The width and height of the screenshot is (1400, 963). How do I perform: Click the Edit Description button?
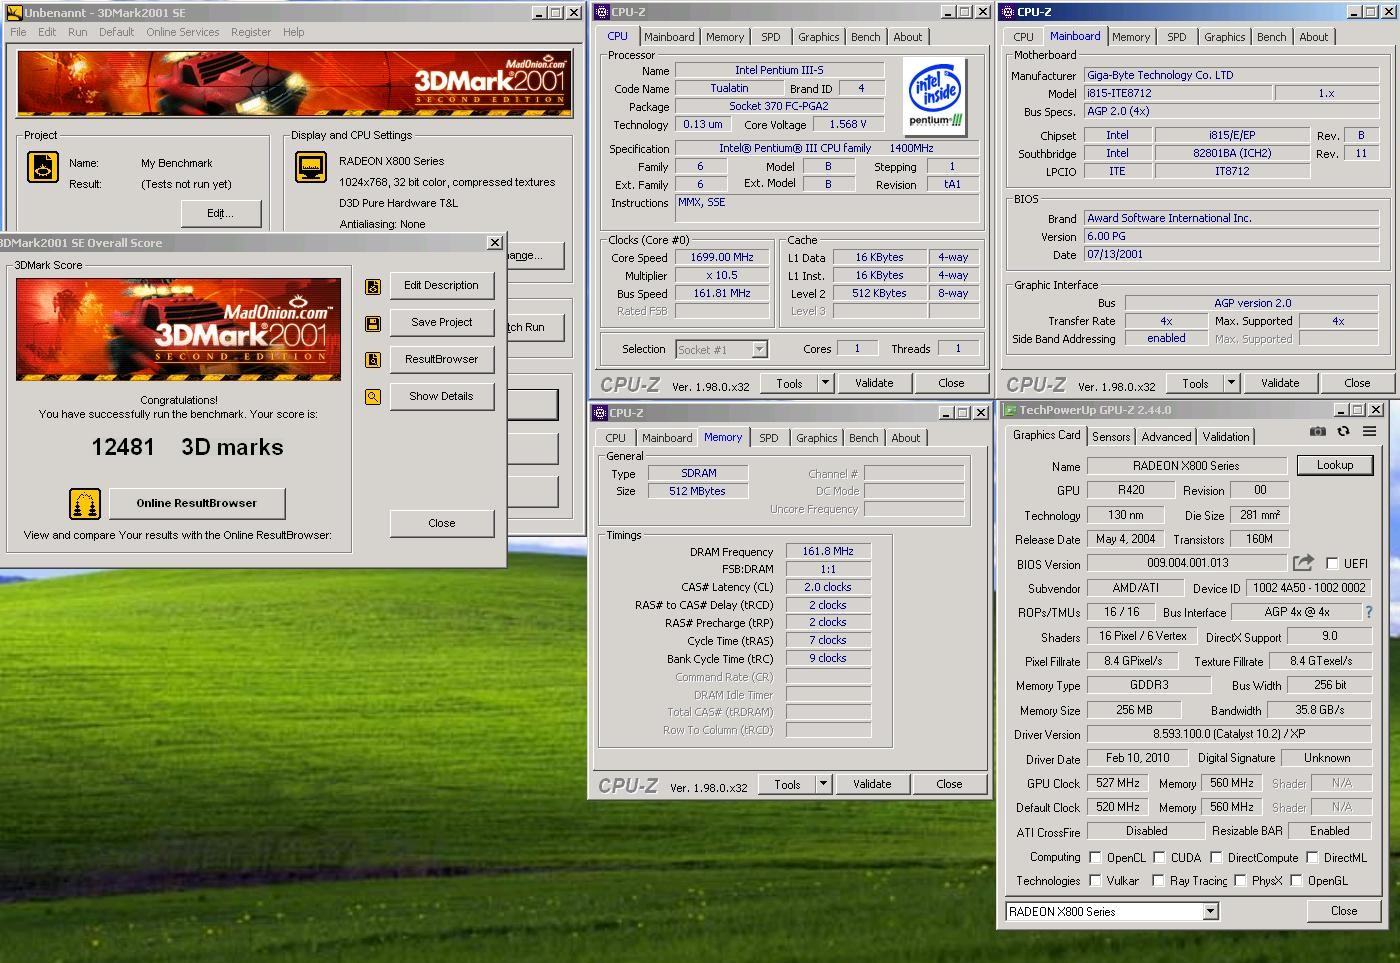pyautogui.click(x=441, y=285)
